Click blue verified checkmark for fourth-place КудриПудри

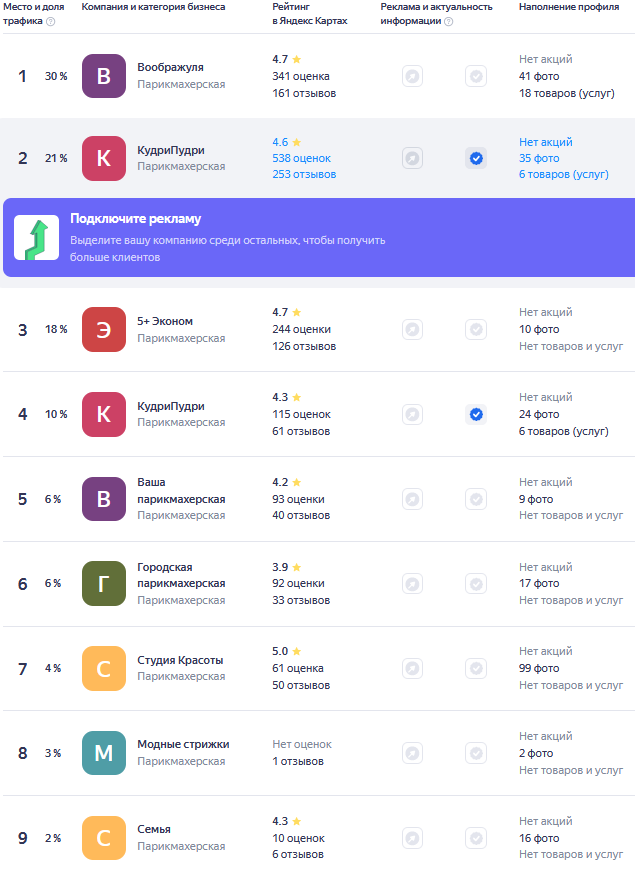476,414
